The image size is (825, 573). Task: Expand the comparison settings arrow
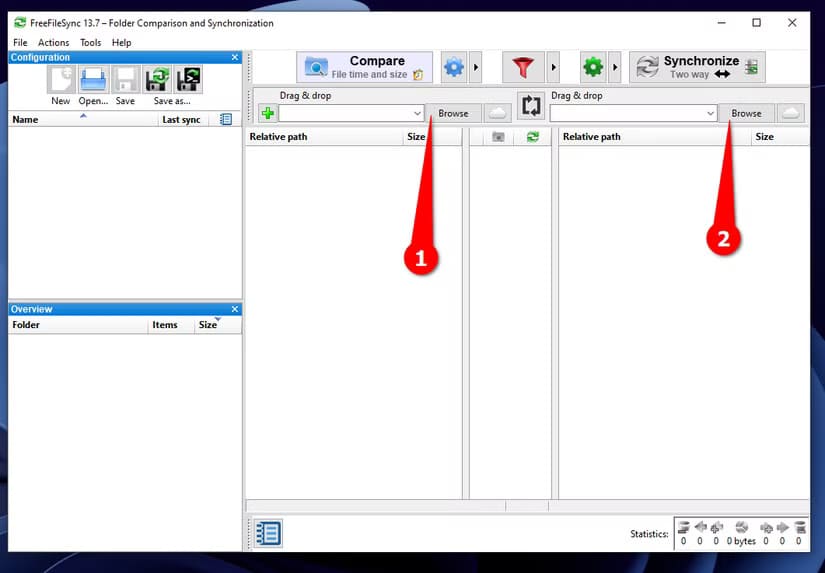(476, 67)
